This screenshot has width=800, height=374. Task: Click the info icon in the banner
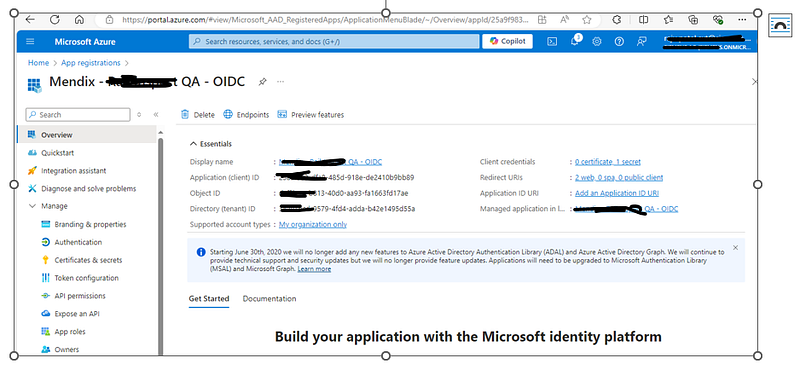(201, 252)
